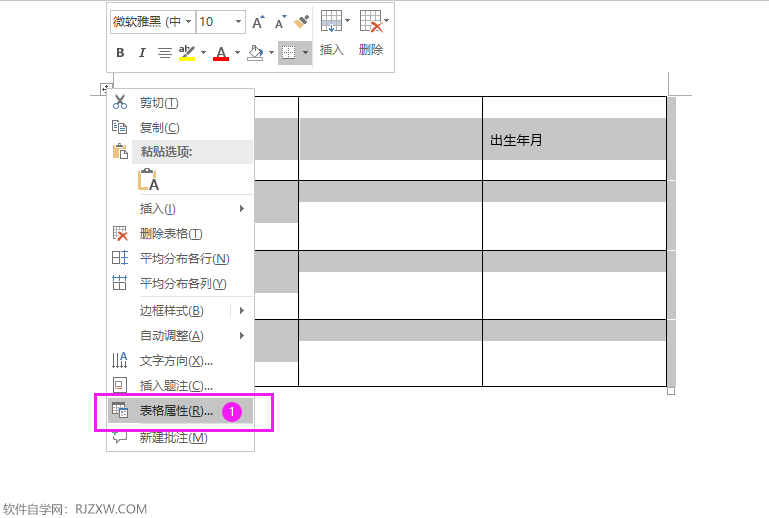This screenshot has width=769, height=518.
Task: Apply the red font color
Action: [221, 52]
